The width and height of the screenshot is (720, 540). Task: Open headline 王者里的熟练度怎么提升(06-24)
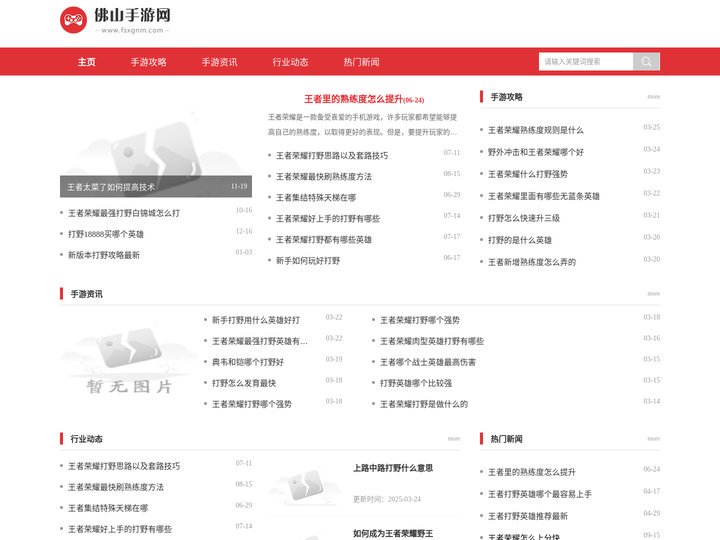tap(364, 99)
